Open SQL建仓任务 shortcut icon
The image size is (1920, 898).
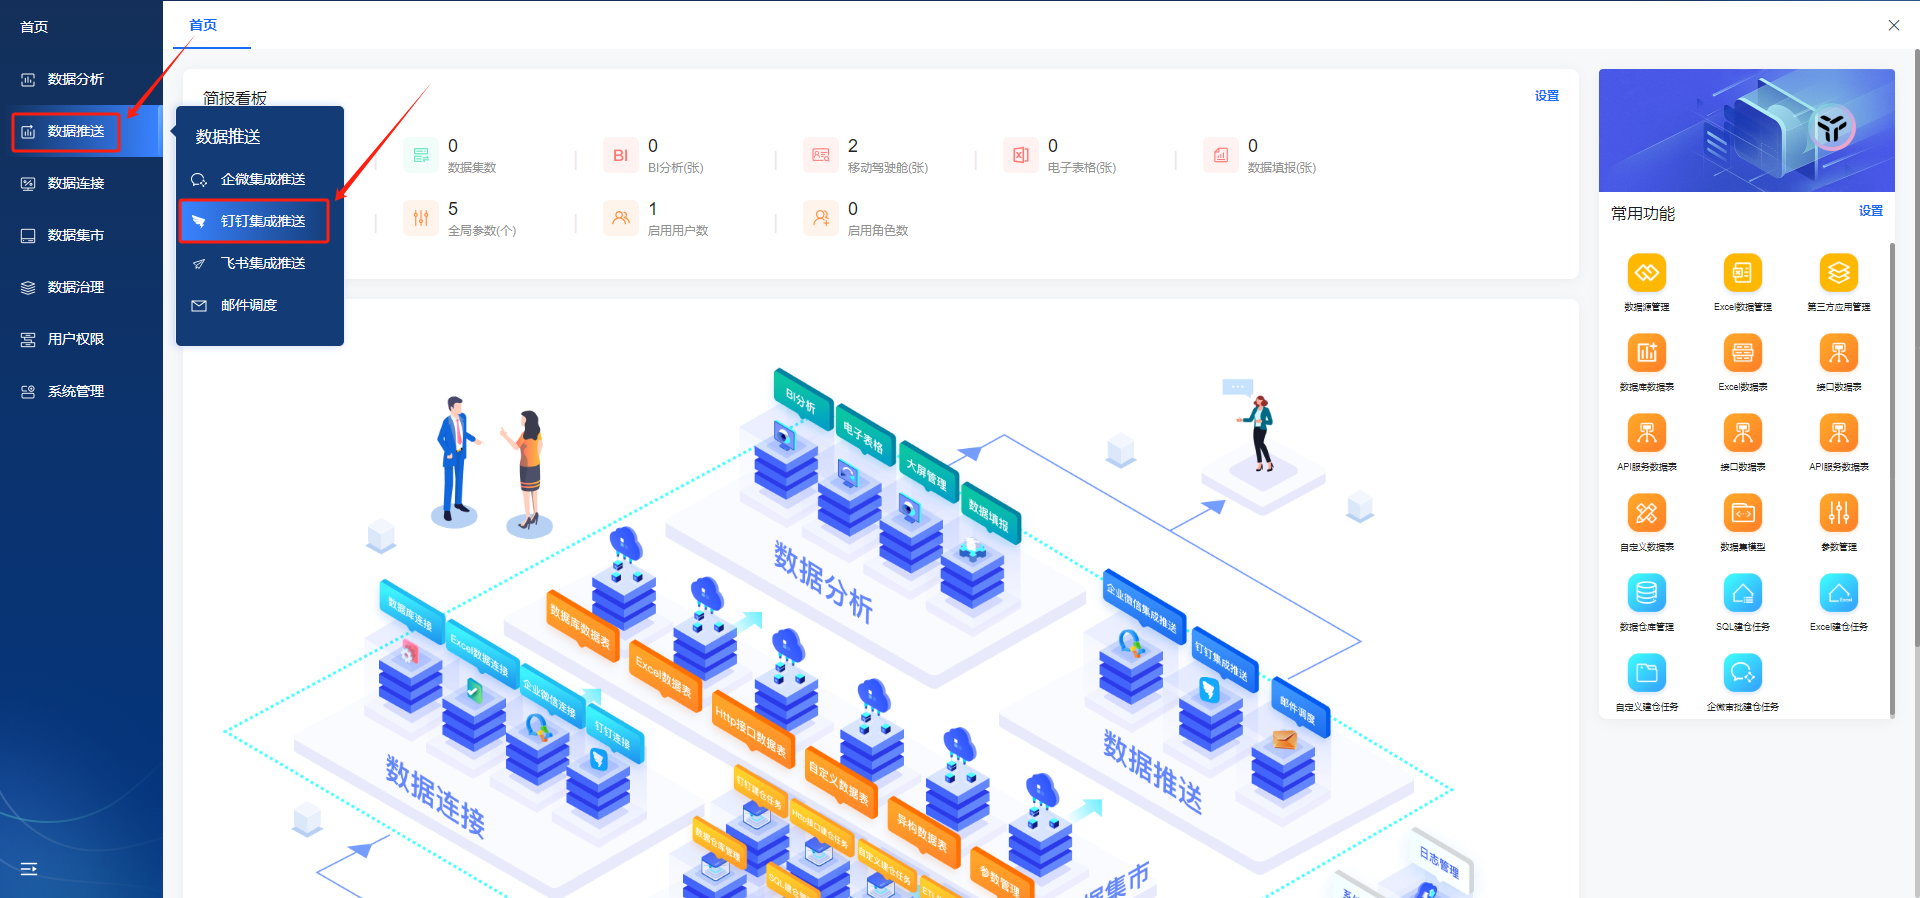[1742, 593]
